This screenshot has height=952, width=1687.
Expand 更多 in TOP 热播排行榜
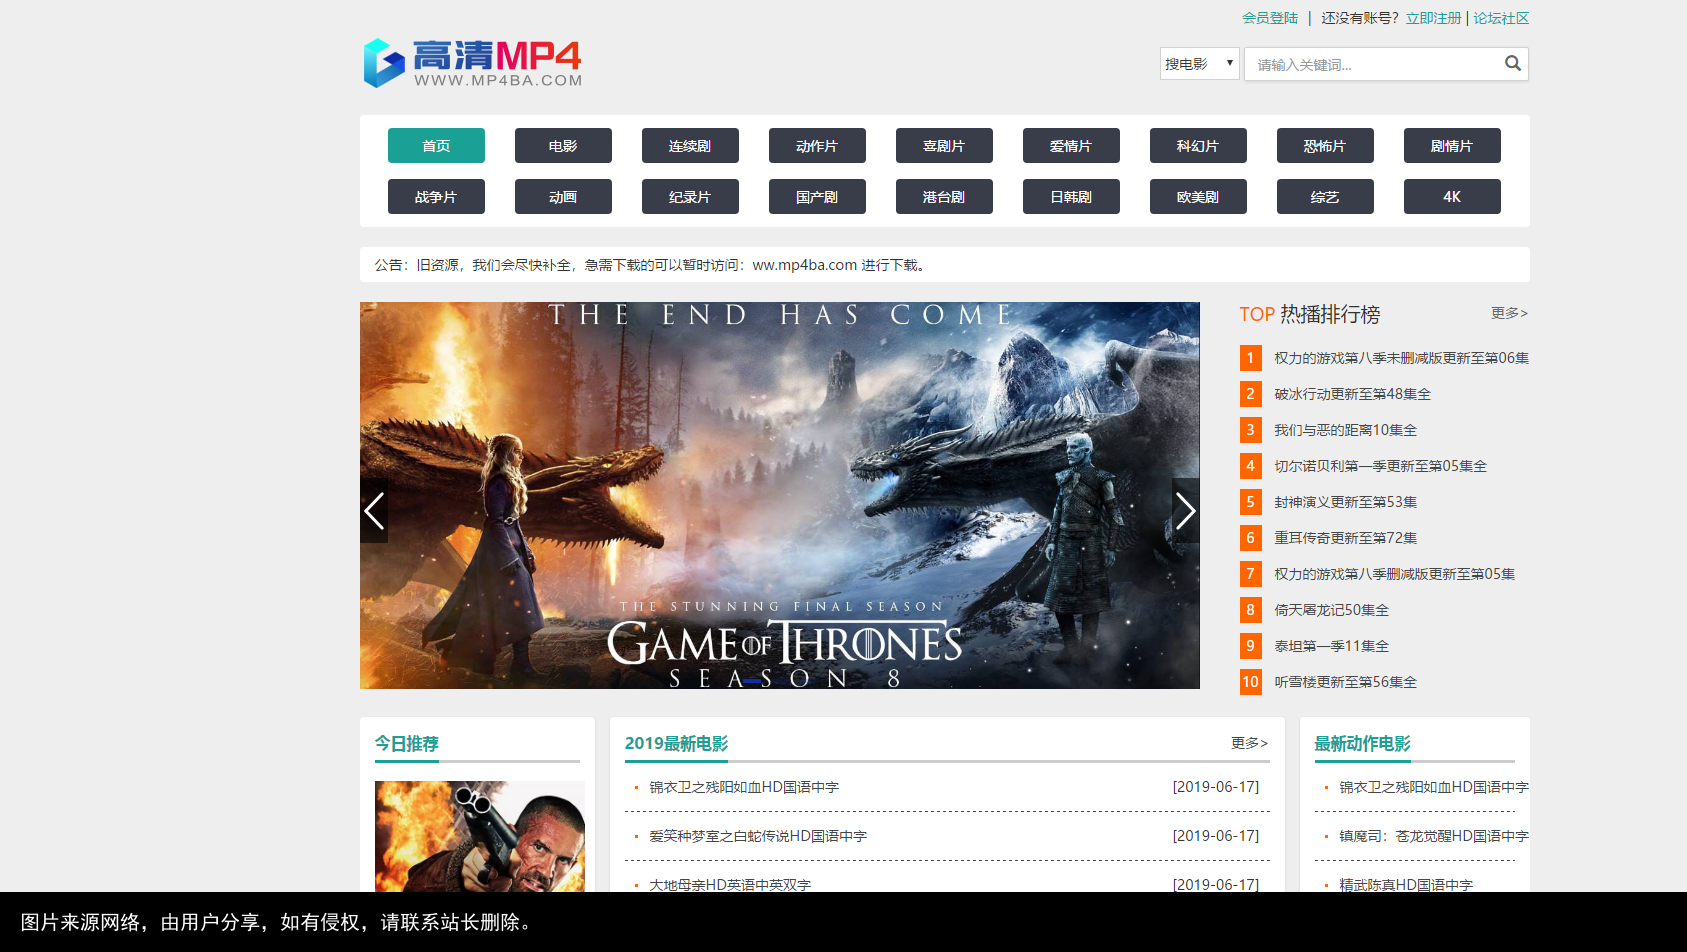pos(1508,313)
